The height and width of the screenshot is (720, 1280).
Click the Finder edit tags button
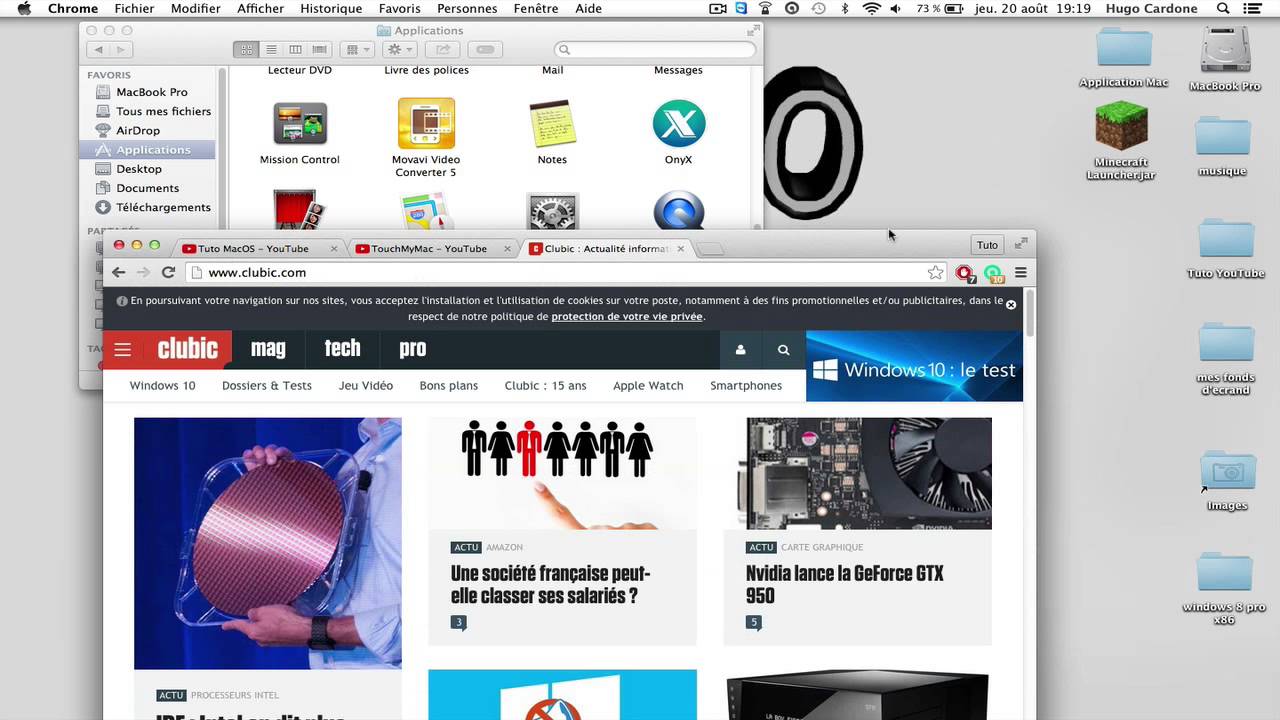pyautogui.click(x=485, y=49)
